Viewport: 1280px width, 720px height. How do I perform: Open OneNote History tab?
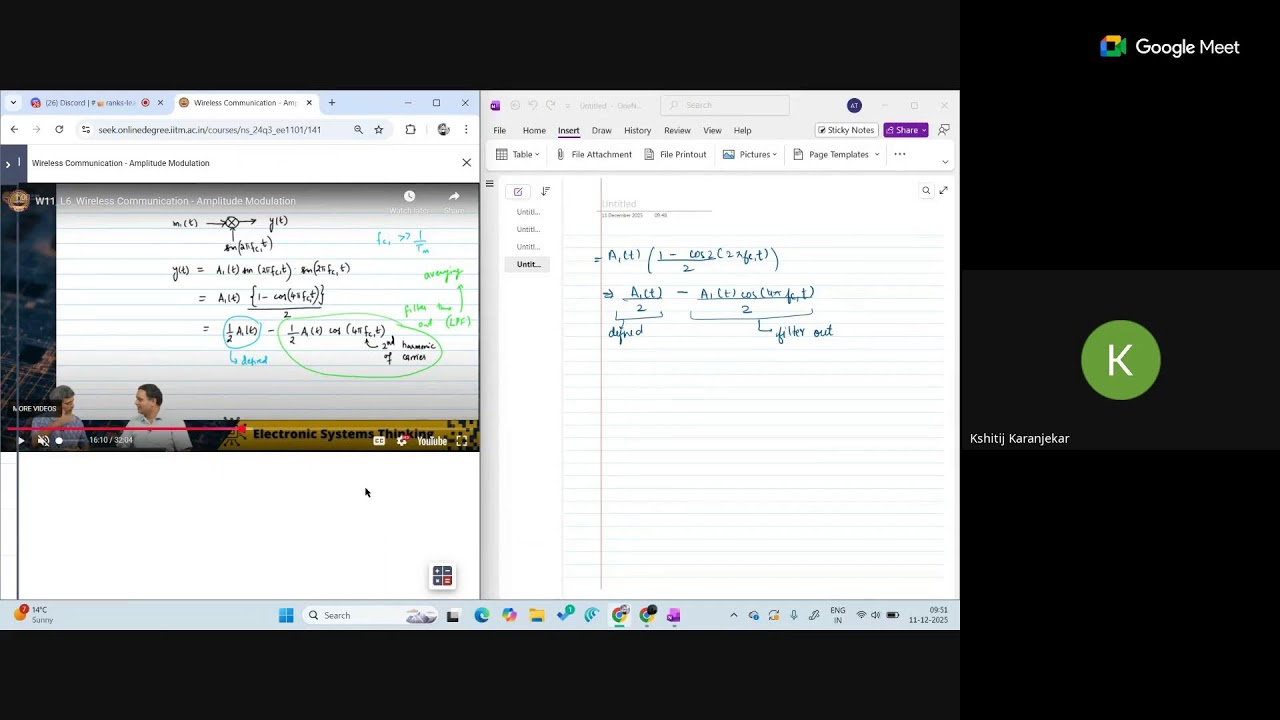tap(638, 130)
